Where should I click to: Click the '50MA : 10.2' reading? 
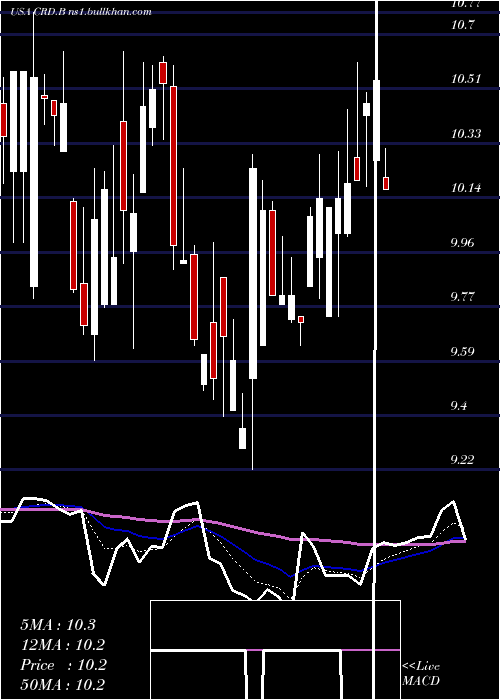coord(62,684)
